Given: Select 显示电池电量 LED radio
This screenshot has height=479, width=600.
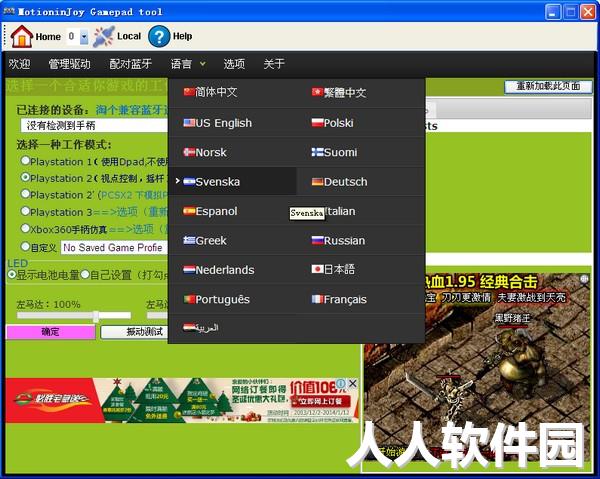Looking at the screenshot, I should point(12,274).
